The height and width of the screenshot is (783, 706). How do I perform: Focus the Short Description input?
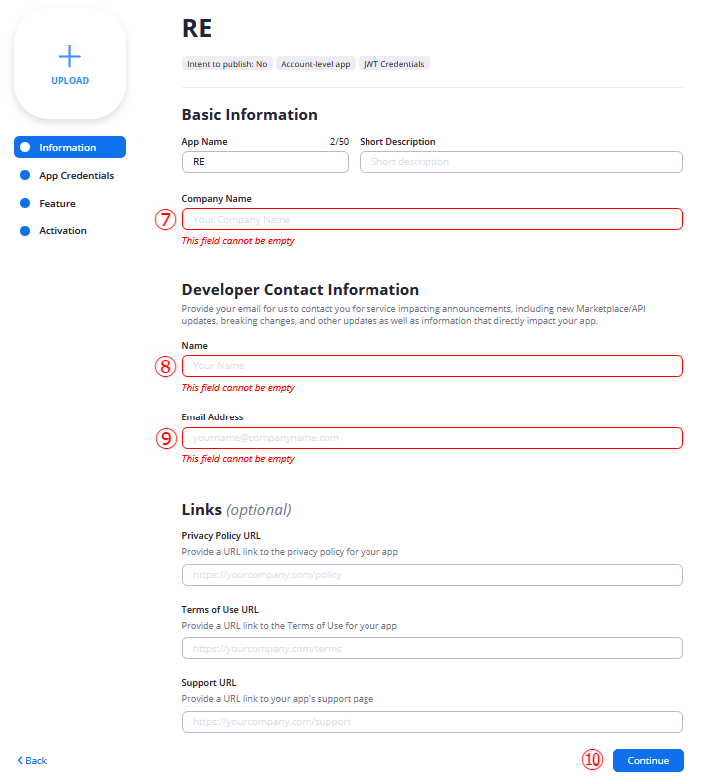pyautogui.click(x=521, y=162)
